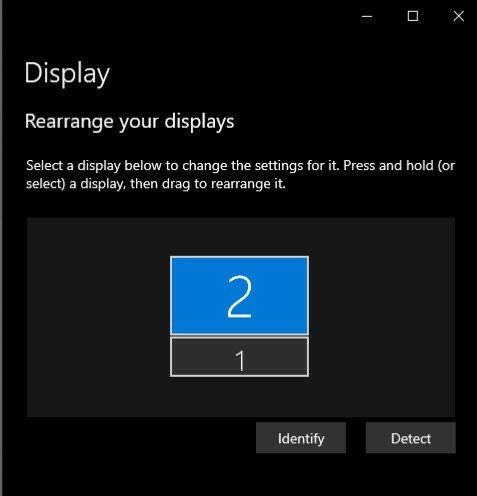The width and height of the screenshot is (477, 496).
Task: Minimize the Display settings window
Action: 367,16
